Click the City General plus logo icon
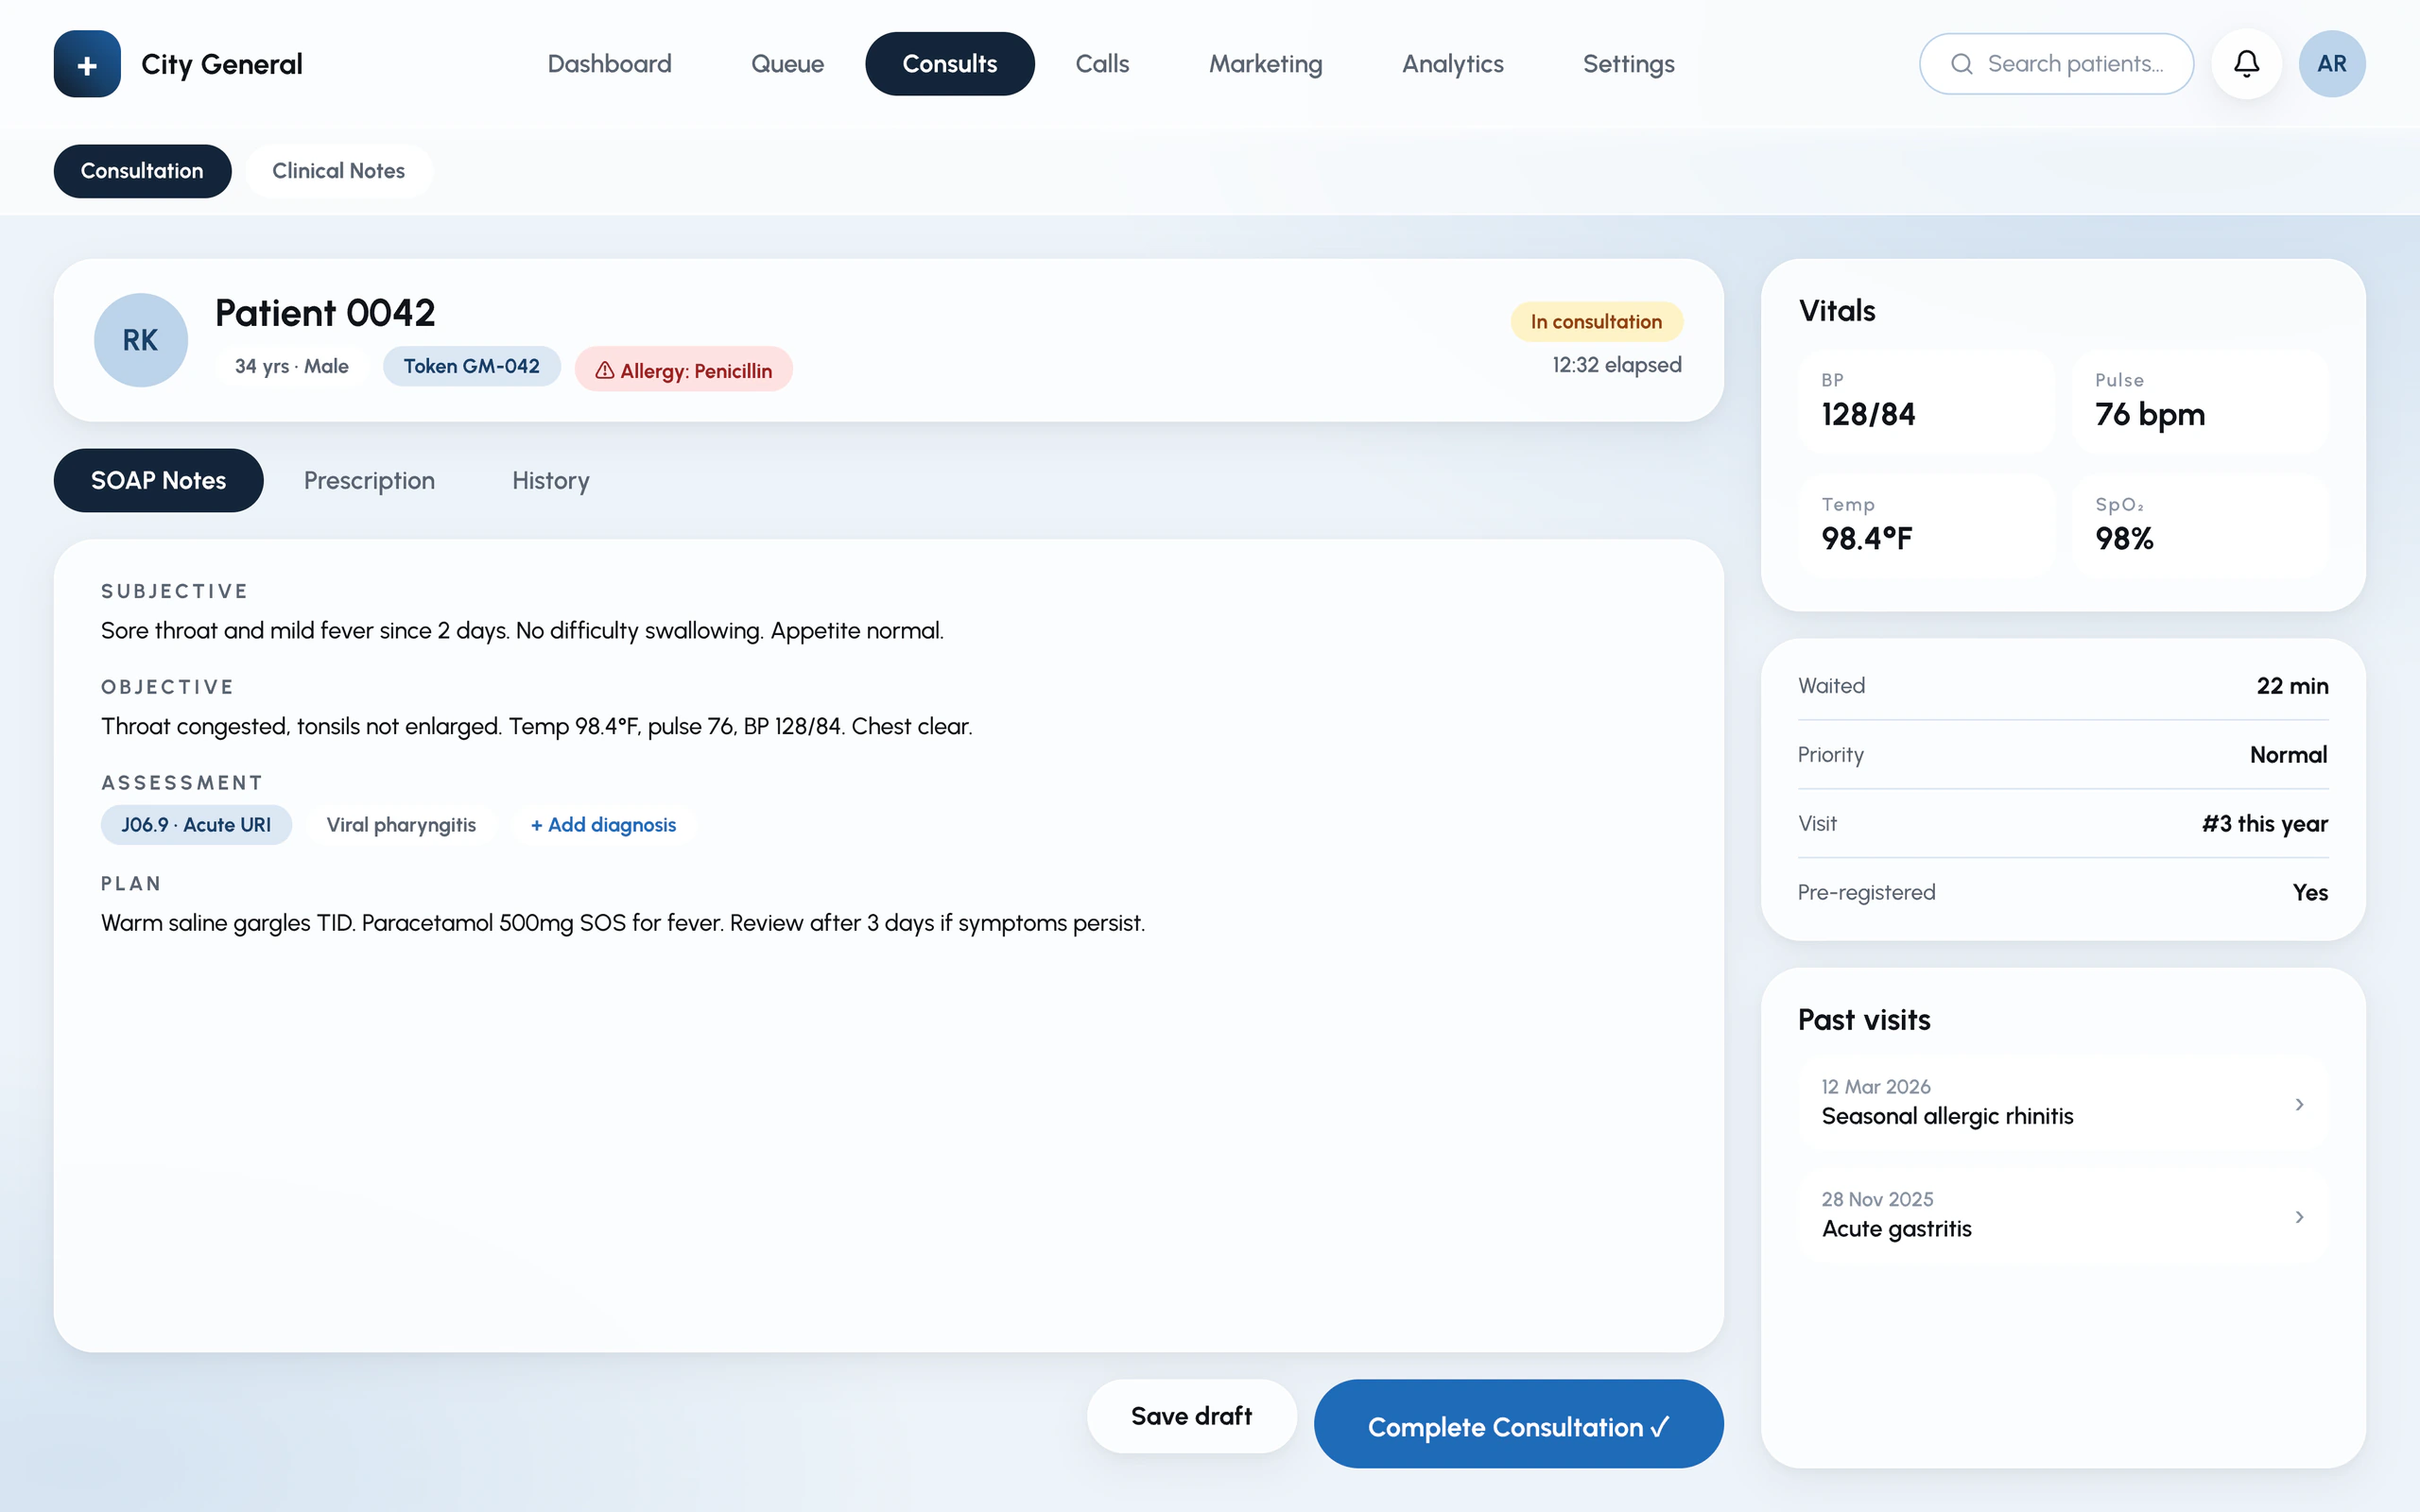The height and width of the screenshot is (1512, 2420). (87, 64)
